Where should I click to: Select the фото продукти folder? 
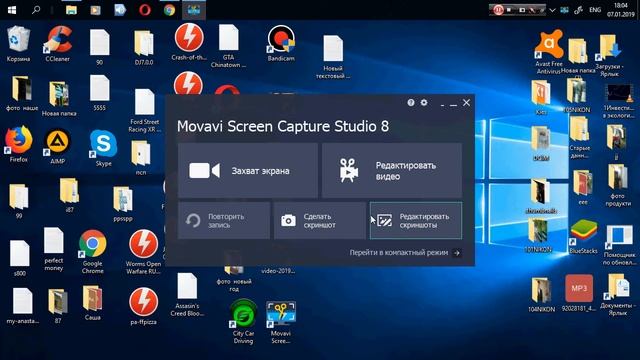[618, 185]
